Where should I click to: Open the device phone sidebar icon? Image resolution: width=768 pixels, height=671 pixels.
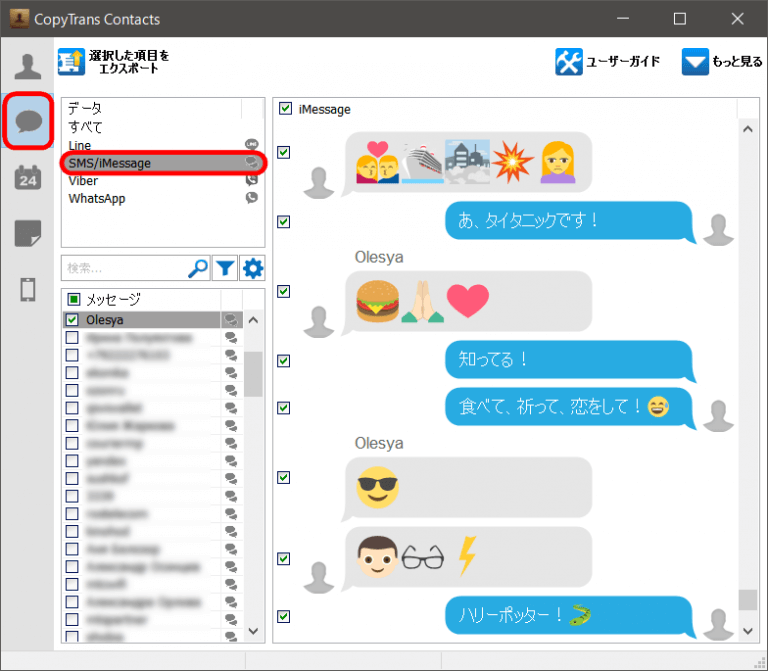coord(28,289)
